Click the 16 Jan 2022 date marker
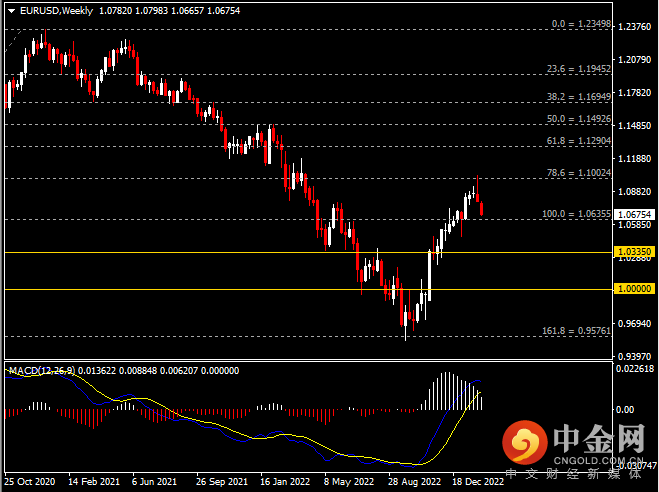 tap(286, 481)
